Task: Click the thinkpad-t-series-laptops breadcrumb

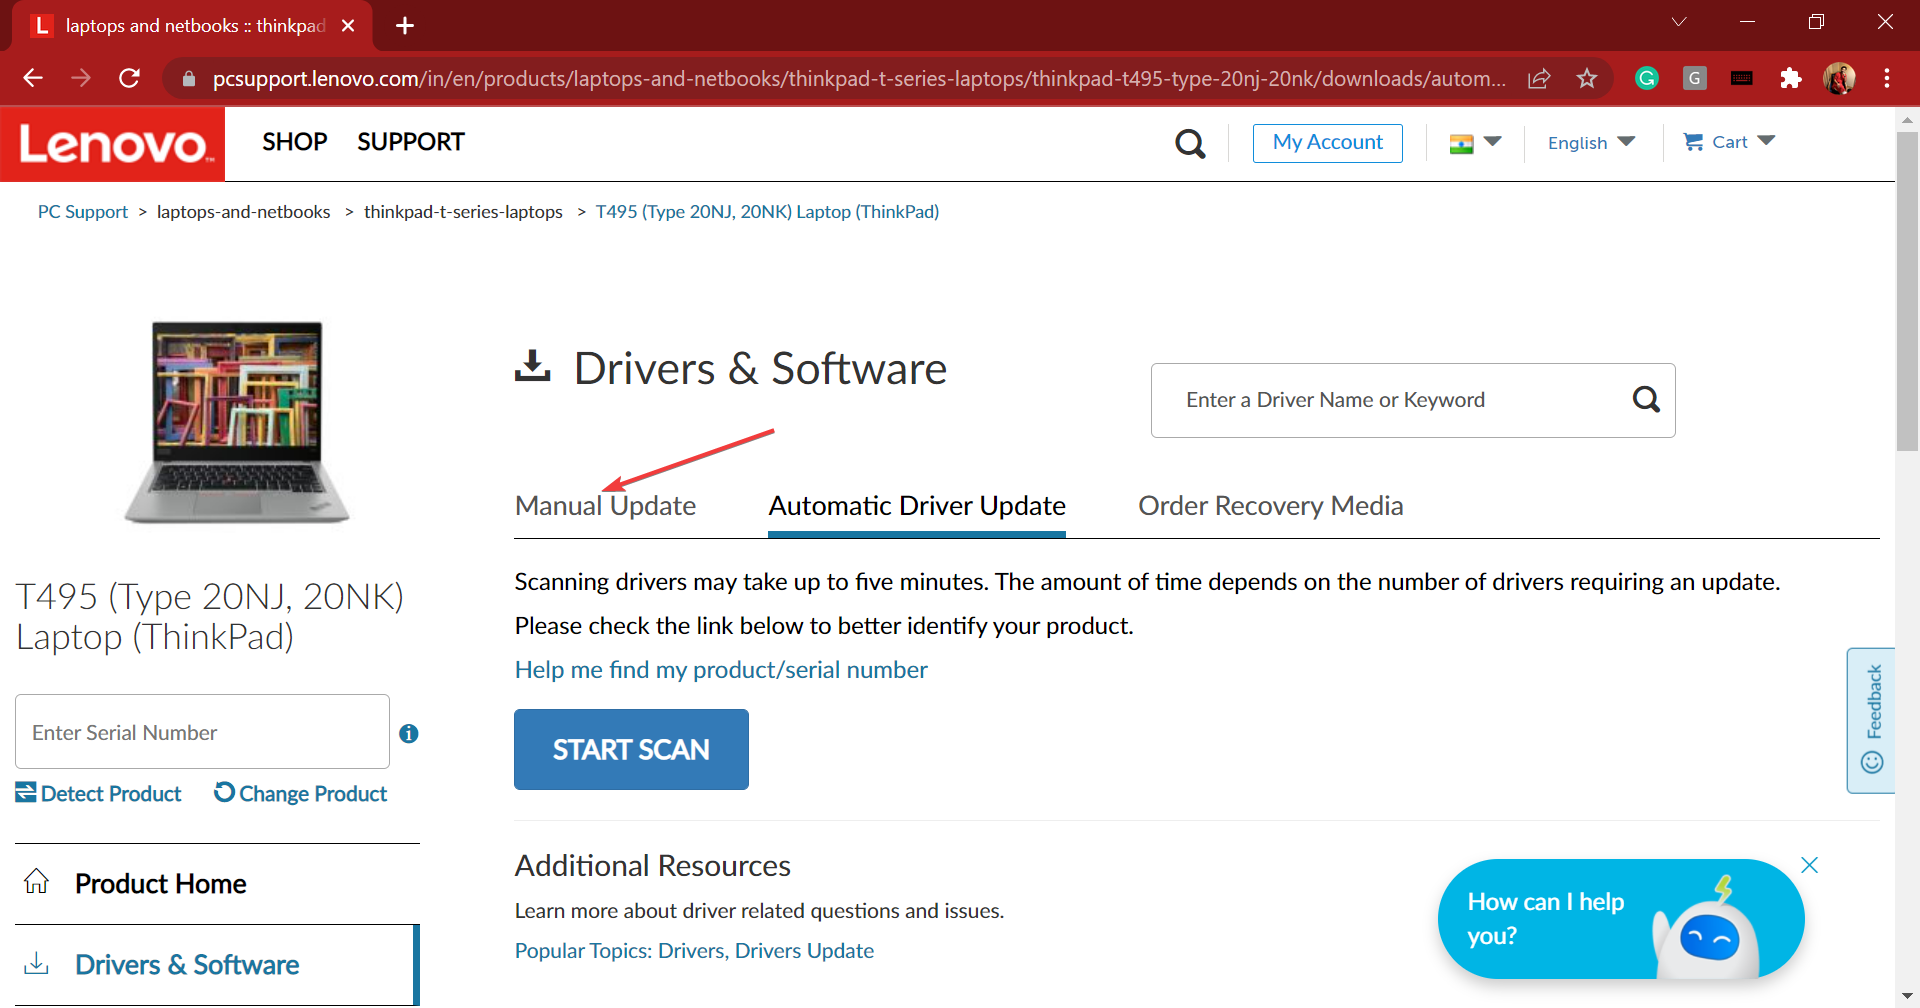Action: 463,212
